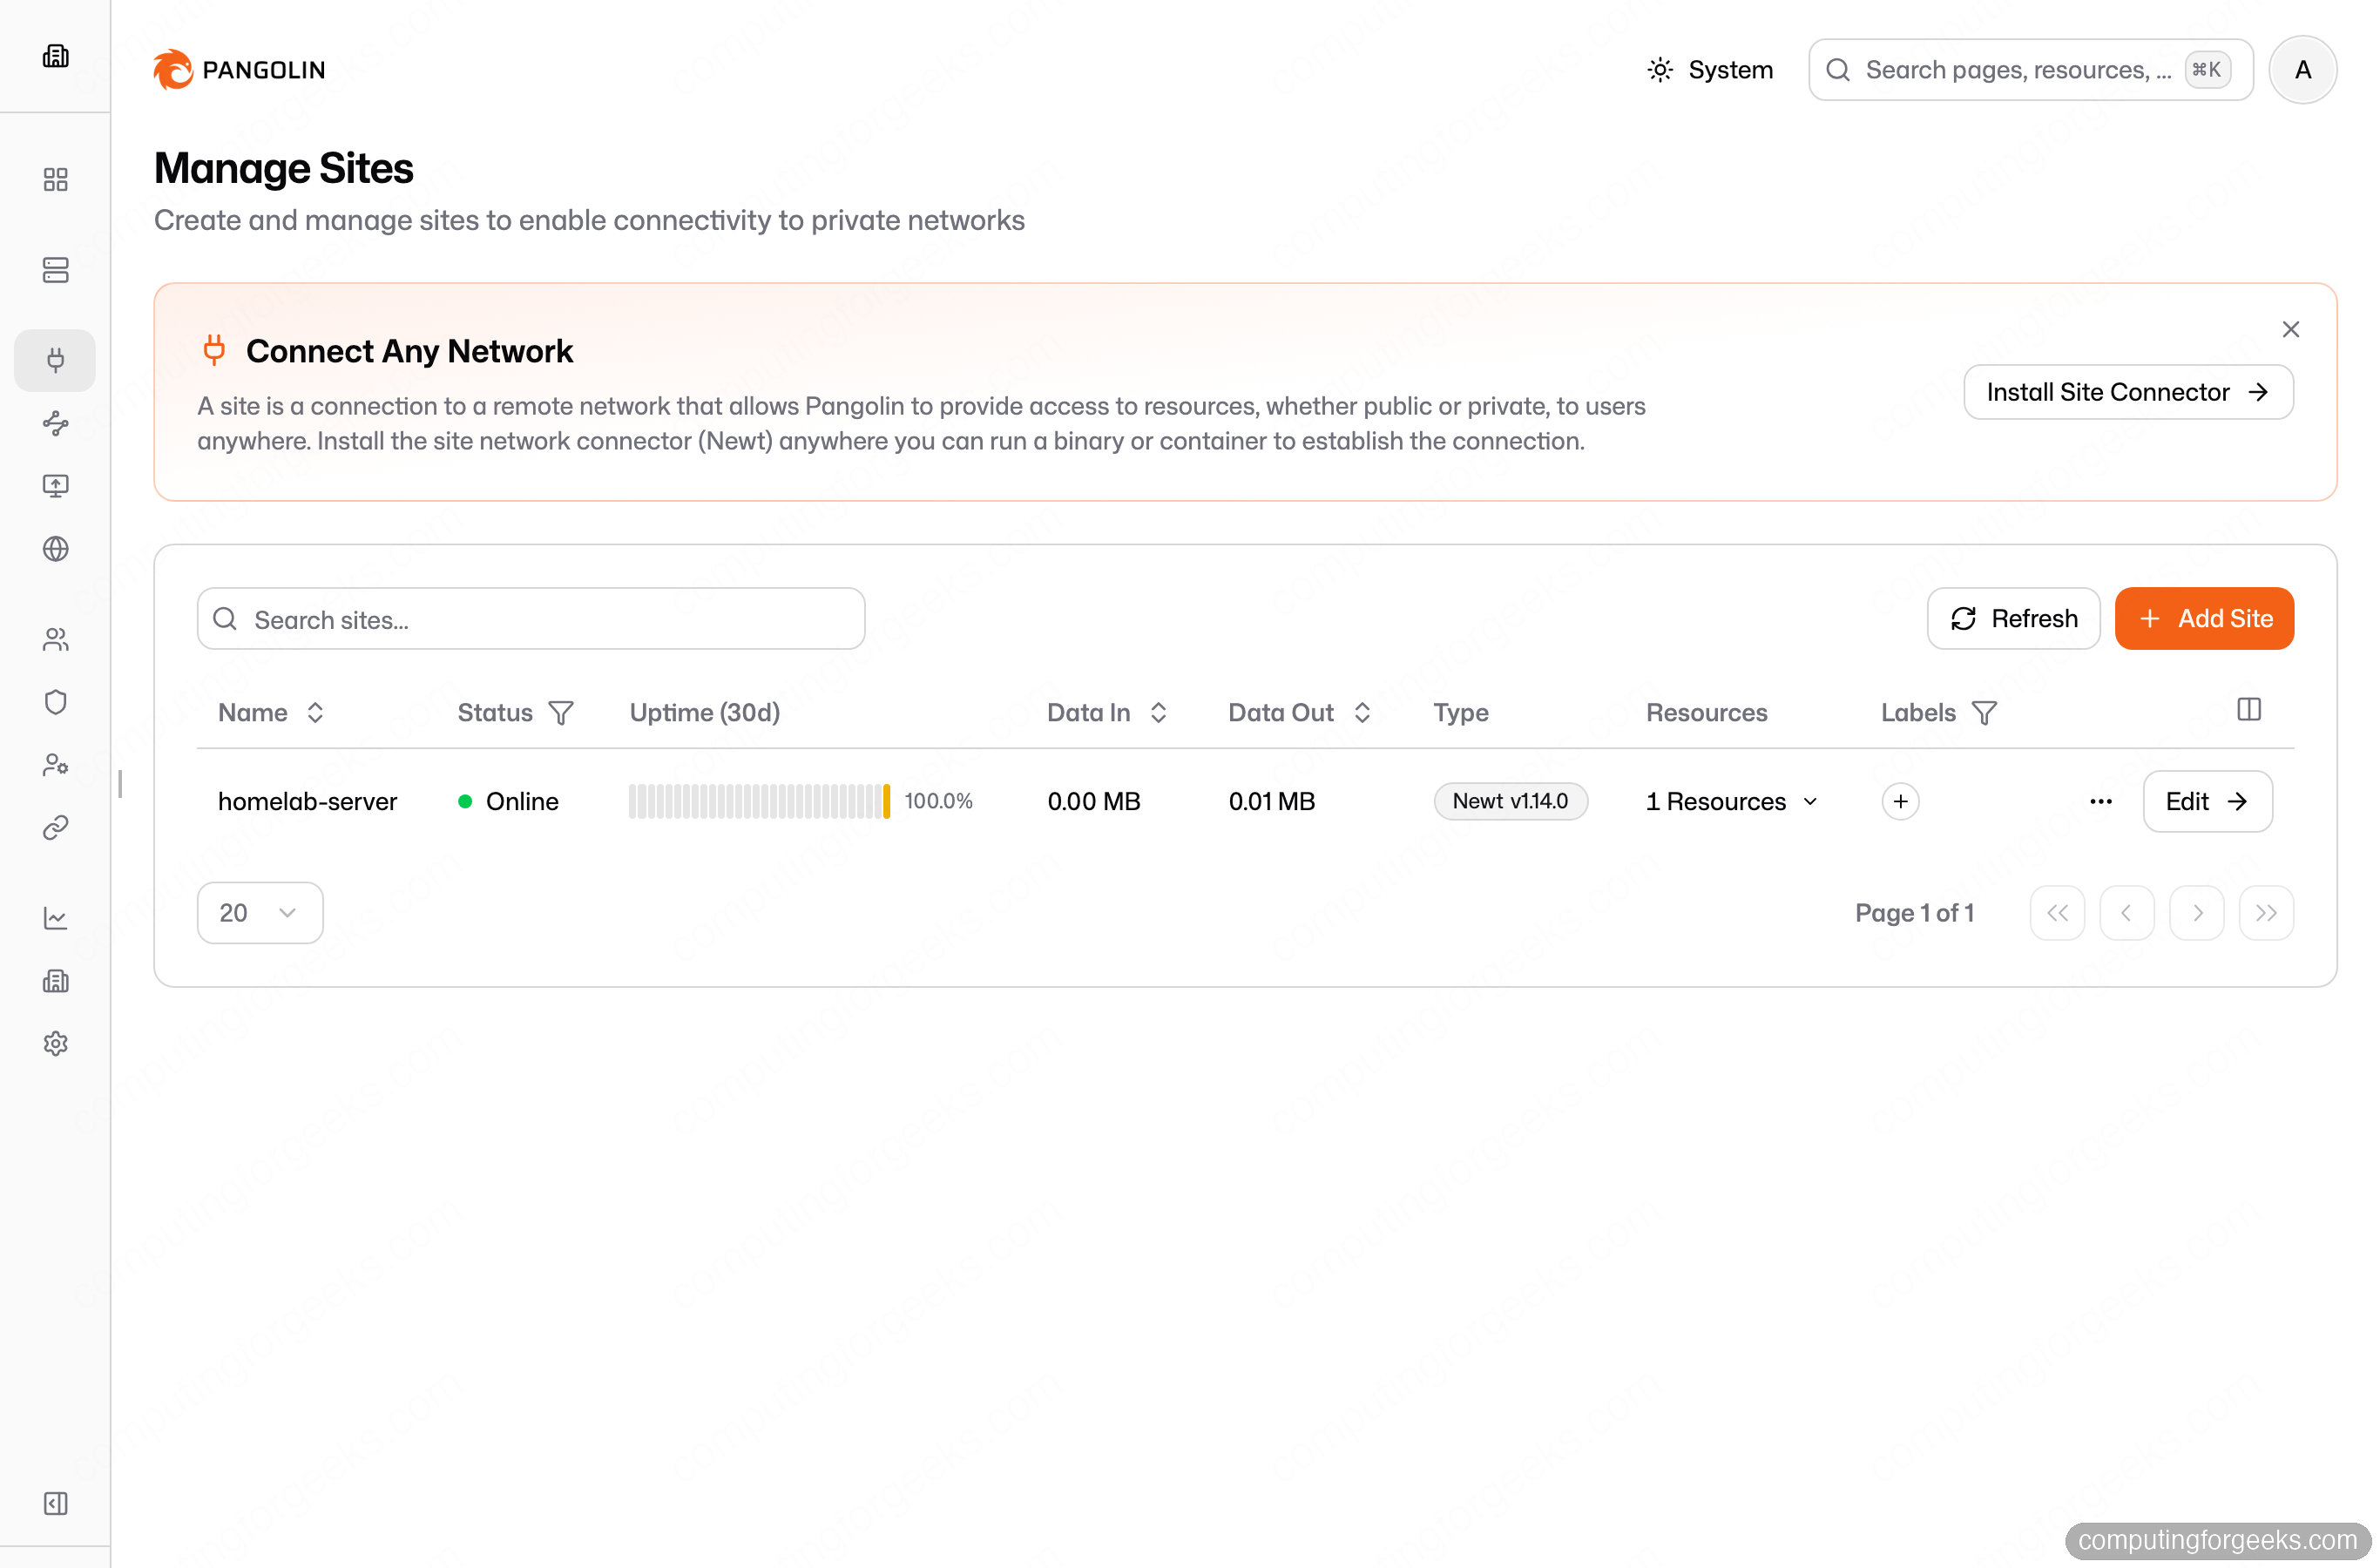Expand the 1 Resources dropdown
This screenshot has height=1568, width=2380.
click(x=1731, y=802)
